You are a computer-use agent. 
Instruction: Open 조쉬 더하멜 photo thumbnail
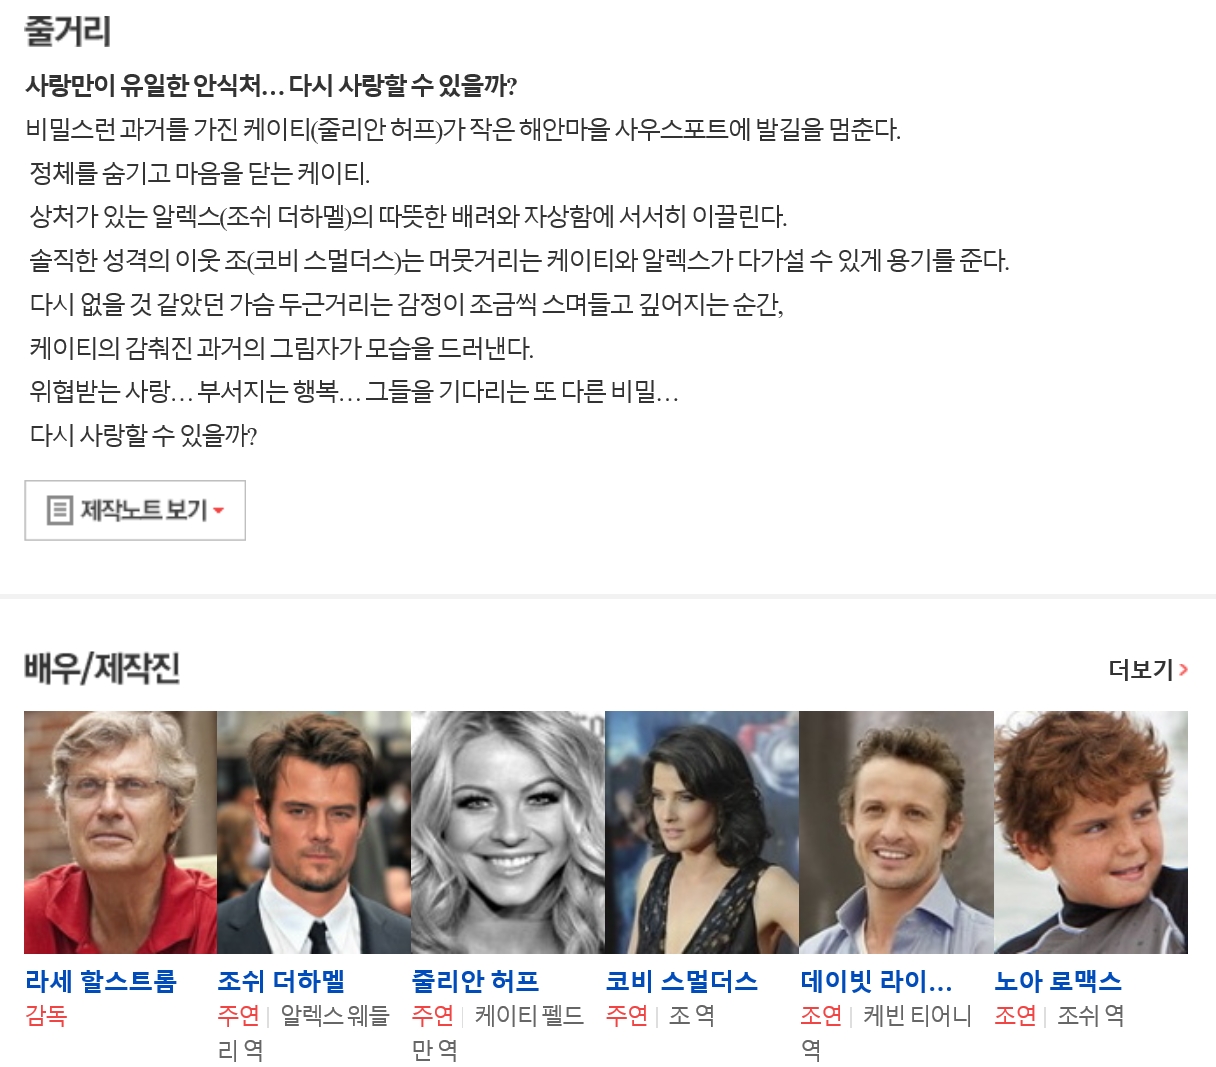[x=314, y=832]
